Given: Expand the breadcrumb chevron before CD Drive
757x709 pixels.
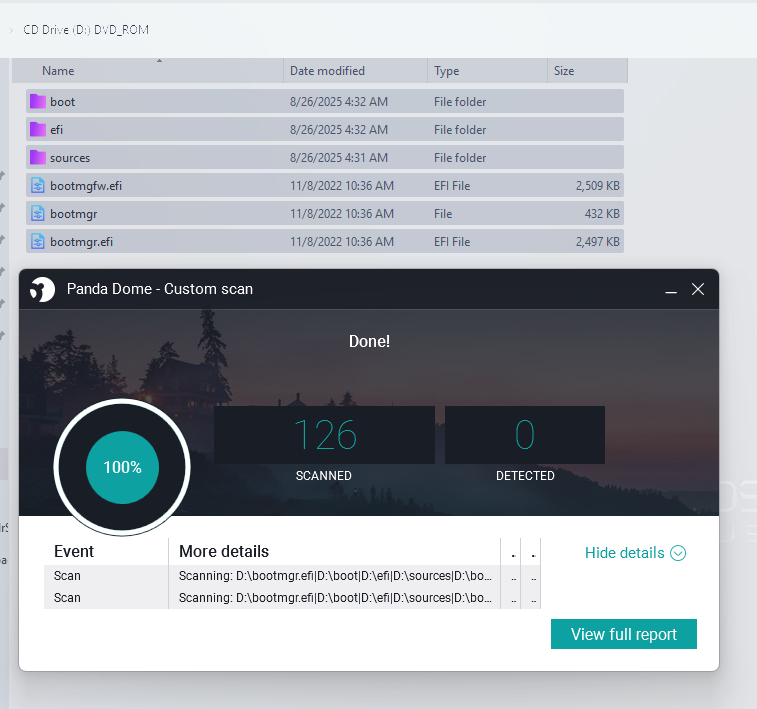Looking at the screenshot, I should 11,30.
